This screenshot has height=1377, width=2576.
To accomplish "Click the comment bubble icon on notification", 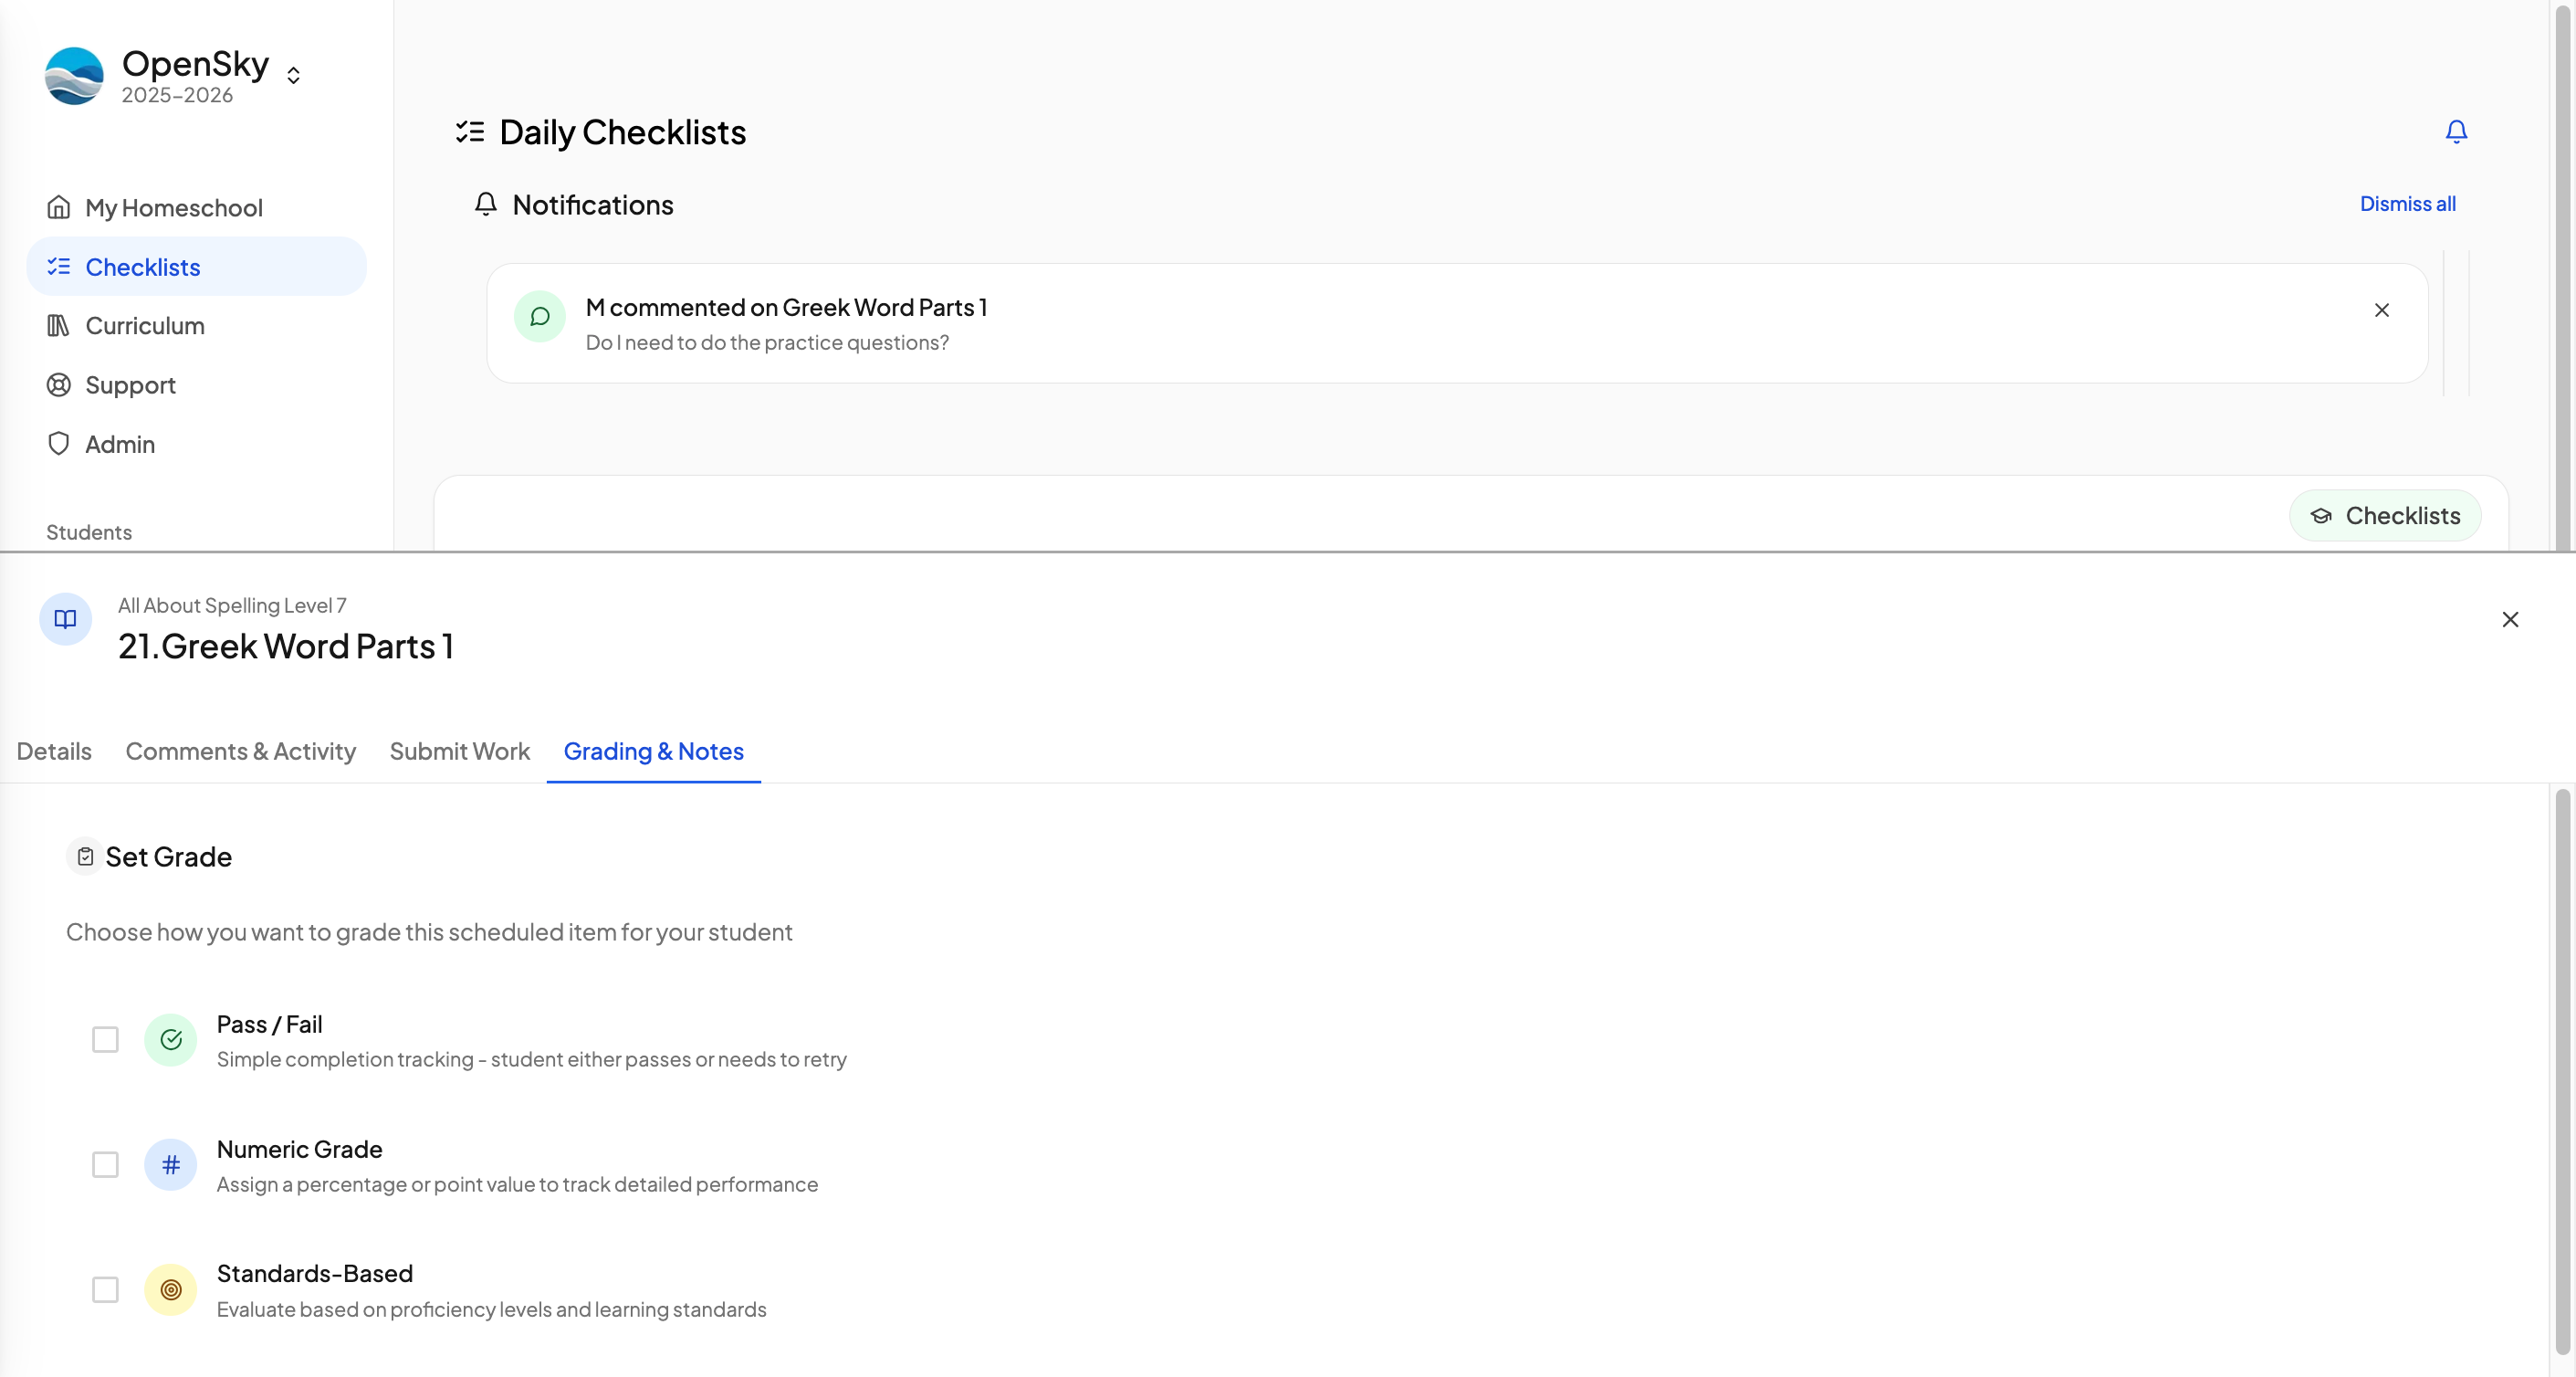I will [x=540, y=317].
